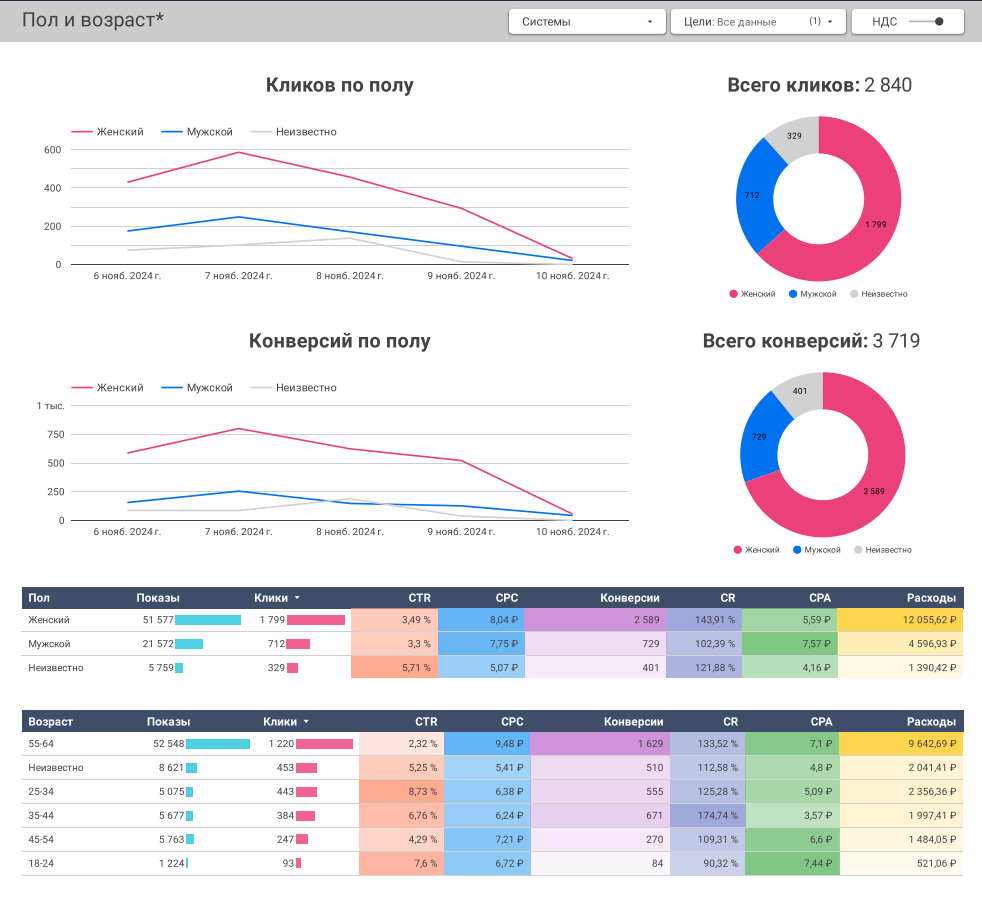Sort gender table by CTR column header
Viewport: 982px width, 920px height.
(x=419, y=598)
